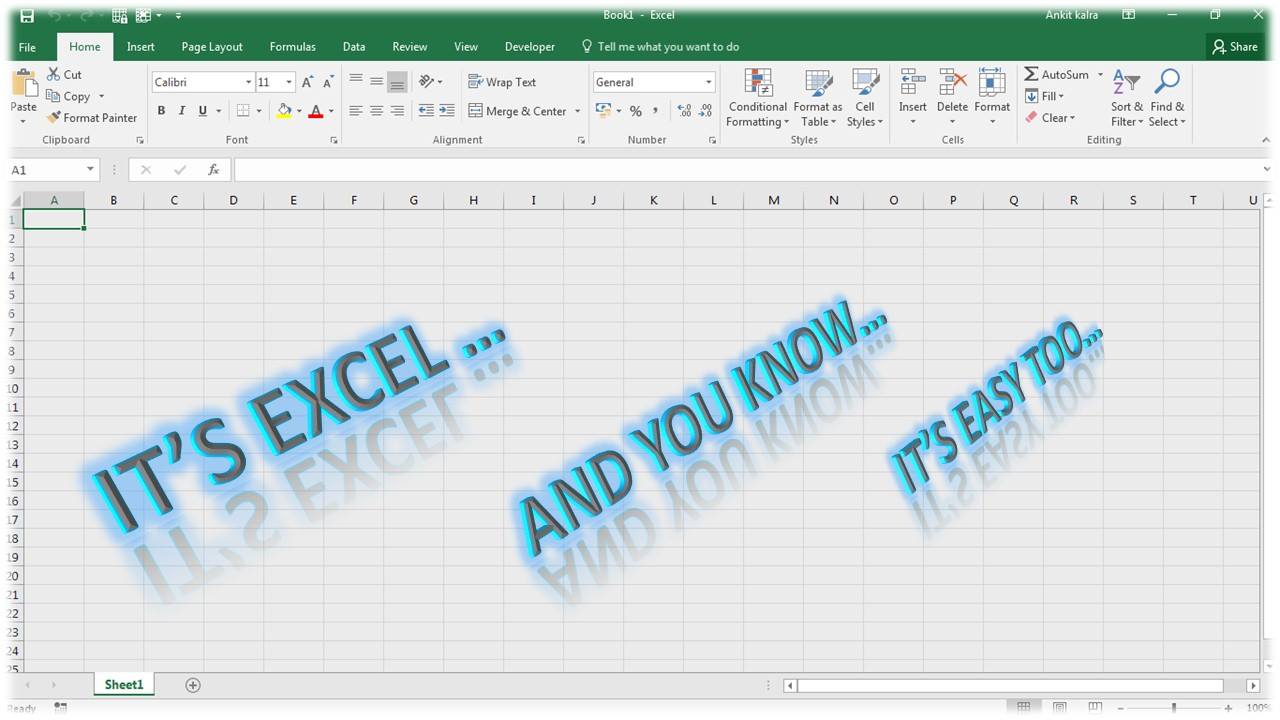
Task: Select the Sheet1 sheet tab
Action: click(x=124, y=685)
